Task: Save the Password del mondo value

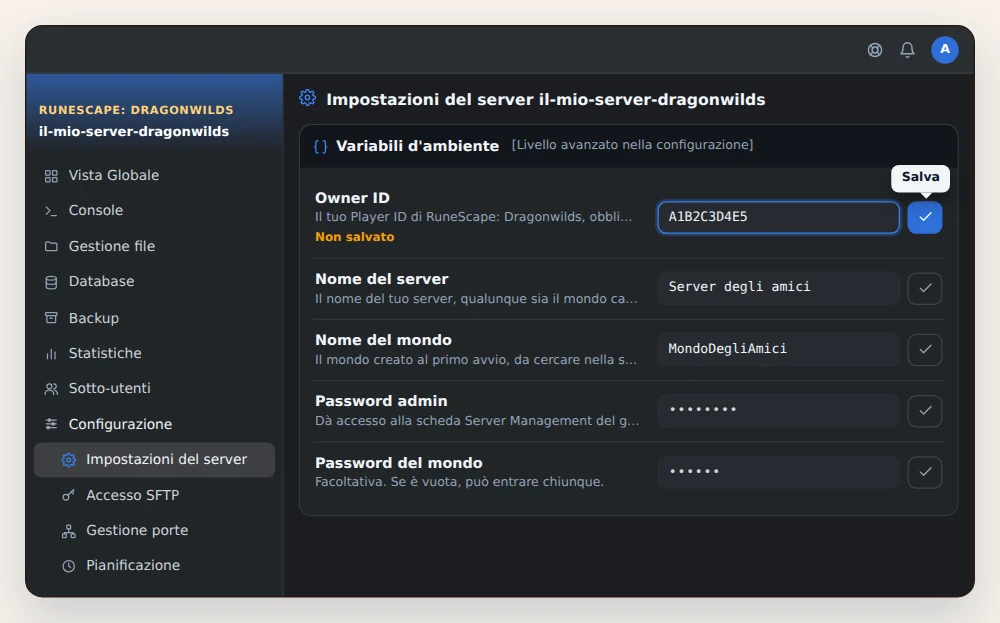Action: point(925,472)
